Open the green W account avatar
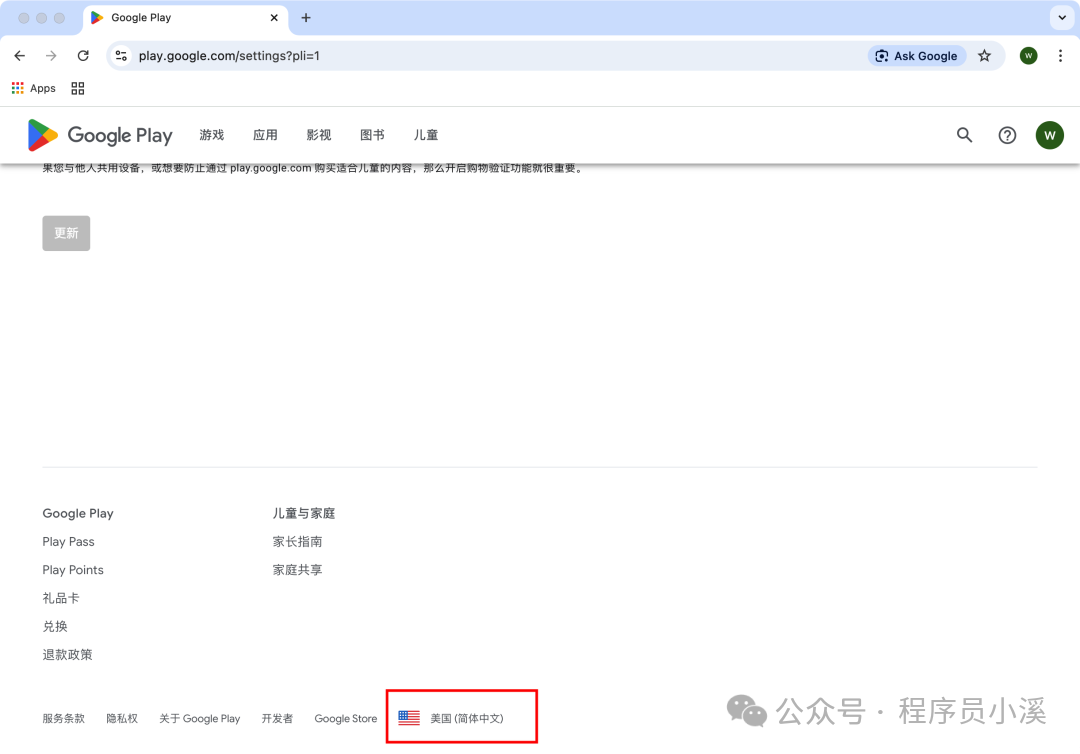The height and width of the screenshot is (754, 1080). pyautogui.click(x=1050, y=135)
